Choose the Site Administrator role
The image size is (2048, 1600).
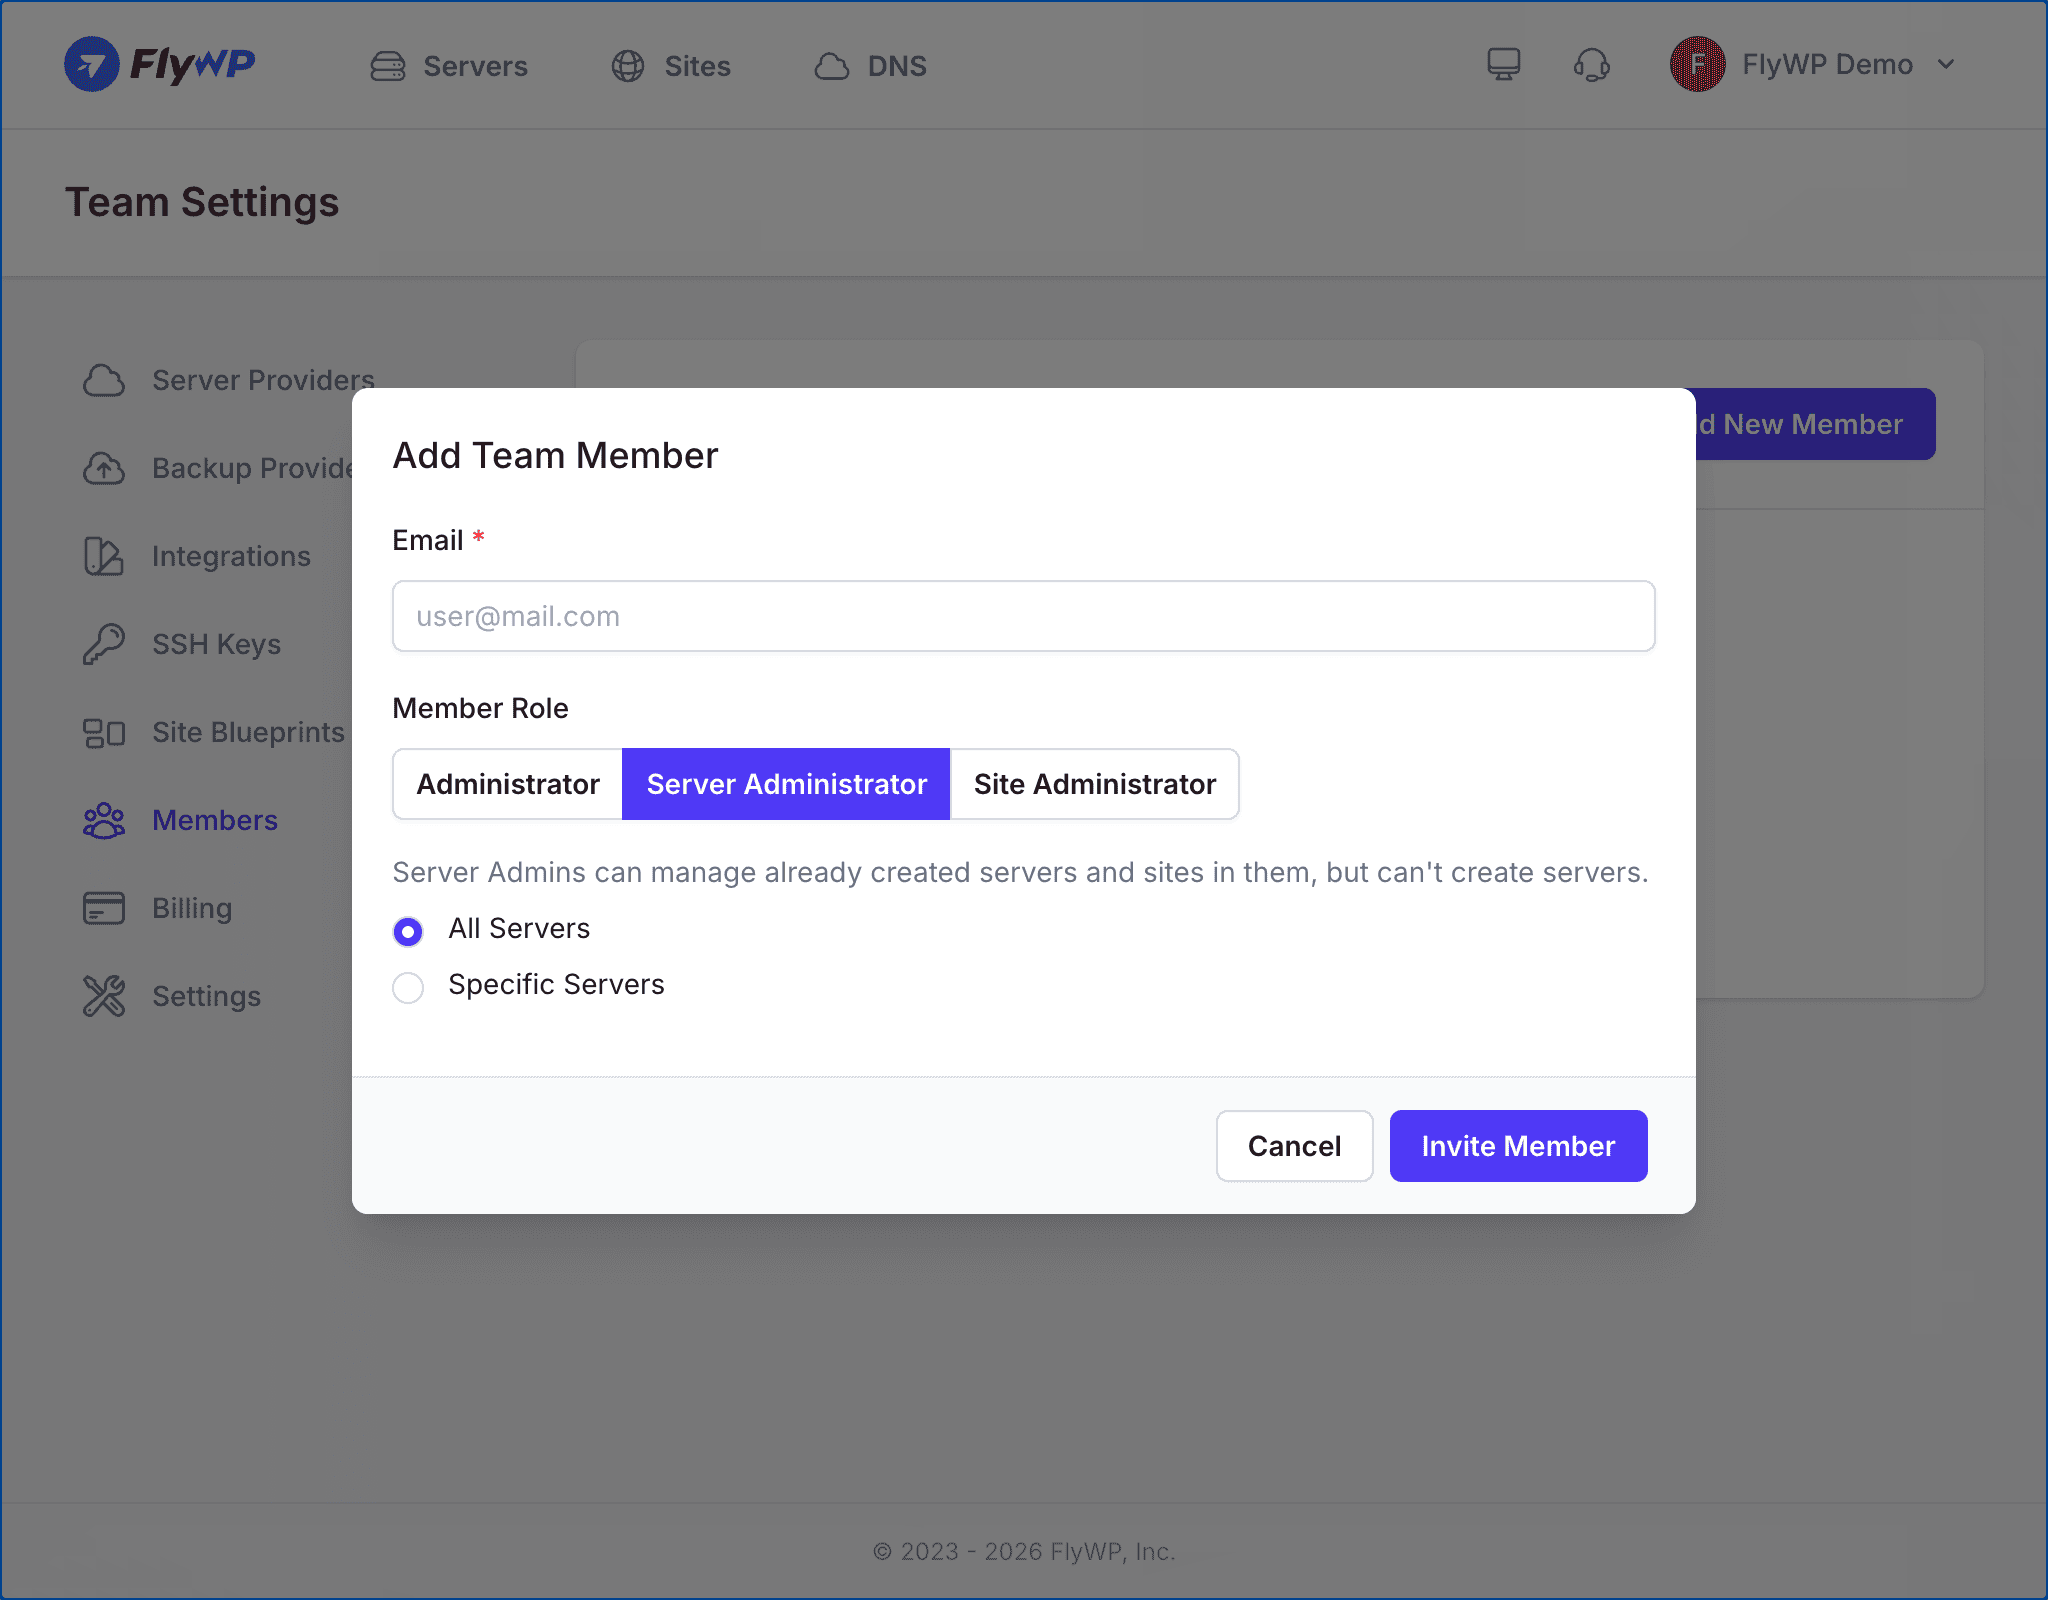click(x=1095, y=784)
